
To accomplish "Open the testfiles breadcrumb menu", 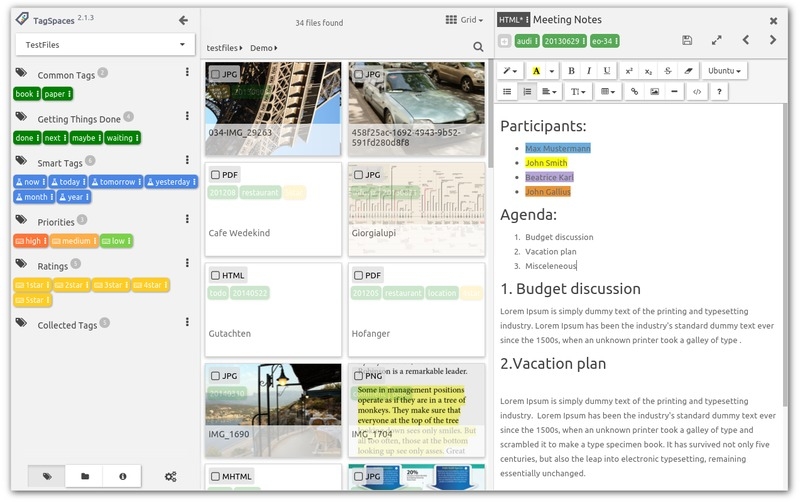I will point(224,48).
